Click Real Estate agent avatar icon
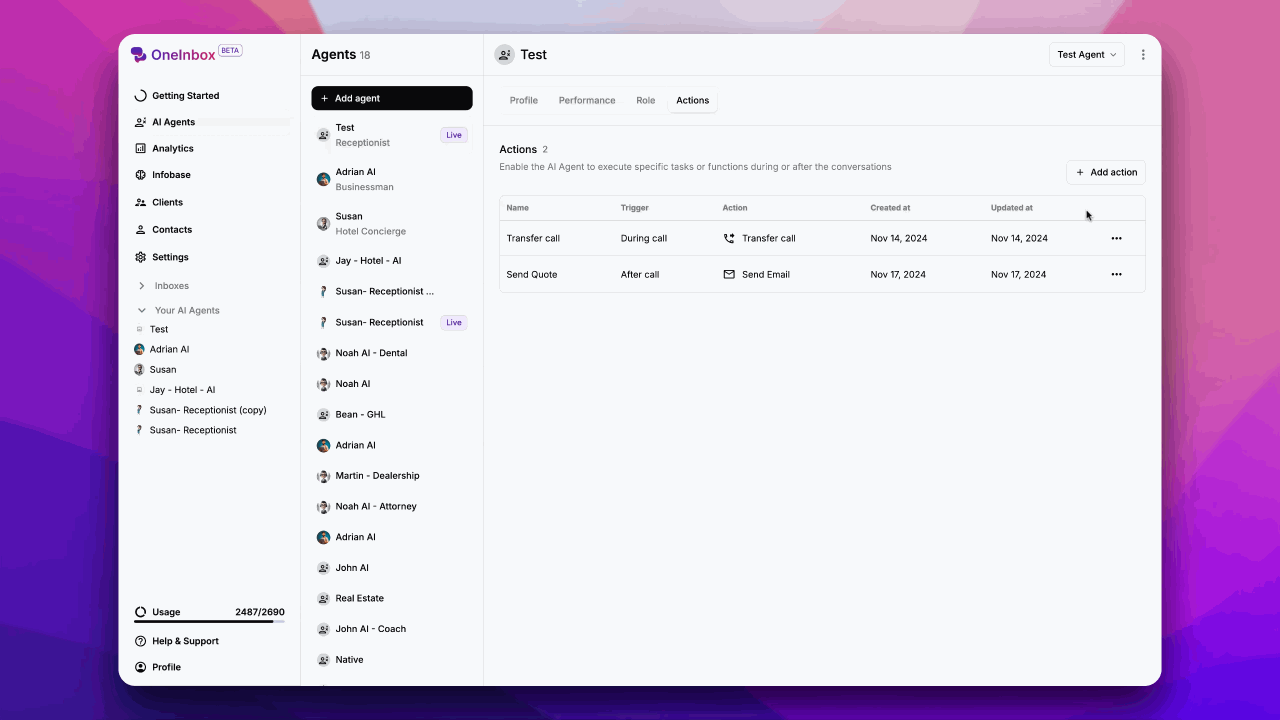The height and width of the screenshot is (720, 1280). [x=323, y=598]
